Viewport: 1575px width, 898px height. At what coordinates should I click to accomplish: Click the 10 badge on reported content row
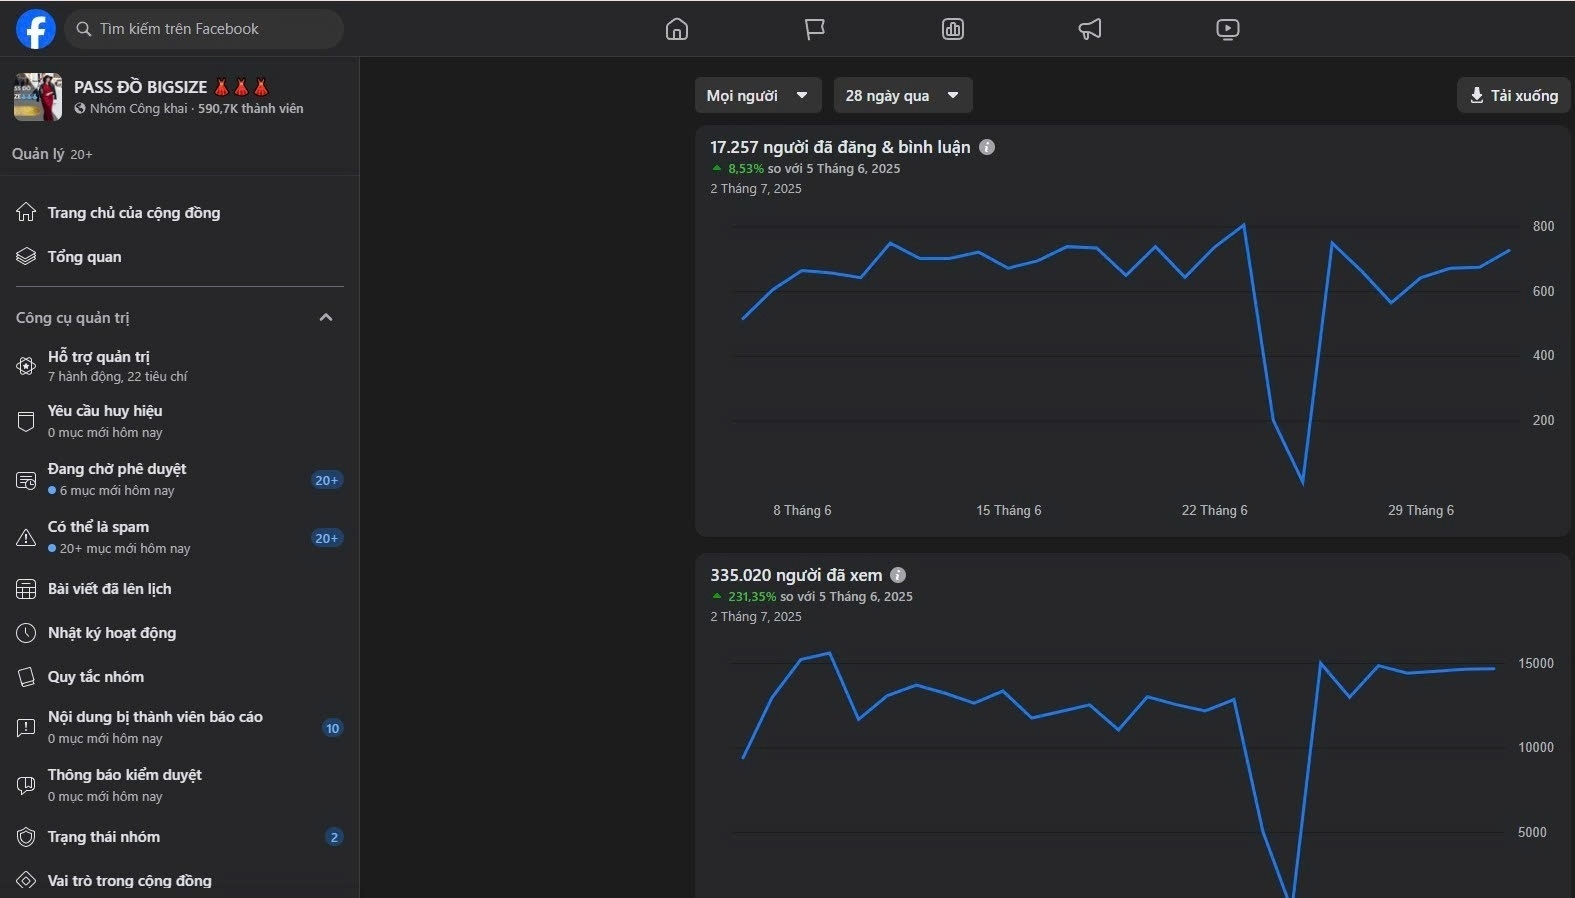coord(333,728)
